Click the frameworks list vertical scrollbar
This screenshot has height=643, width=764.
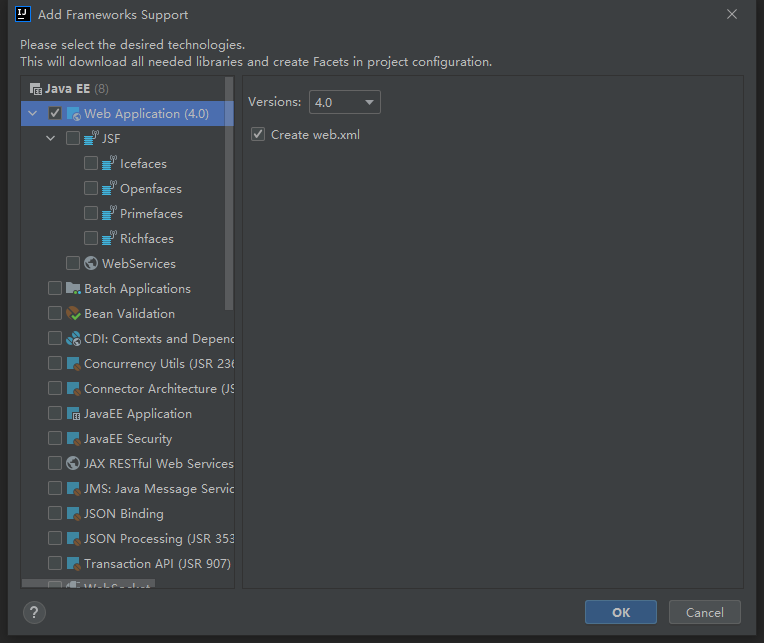tap(229, 193)
